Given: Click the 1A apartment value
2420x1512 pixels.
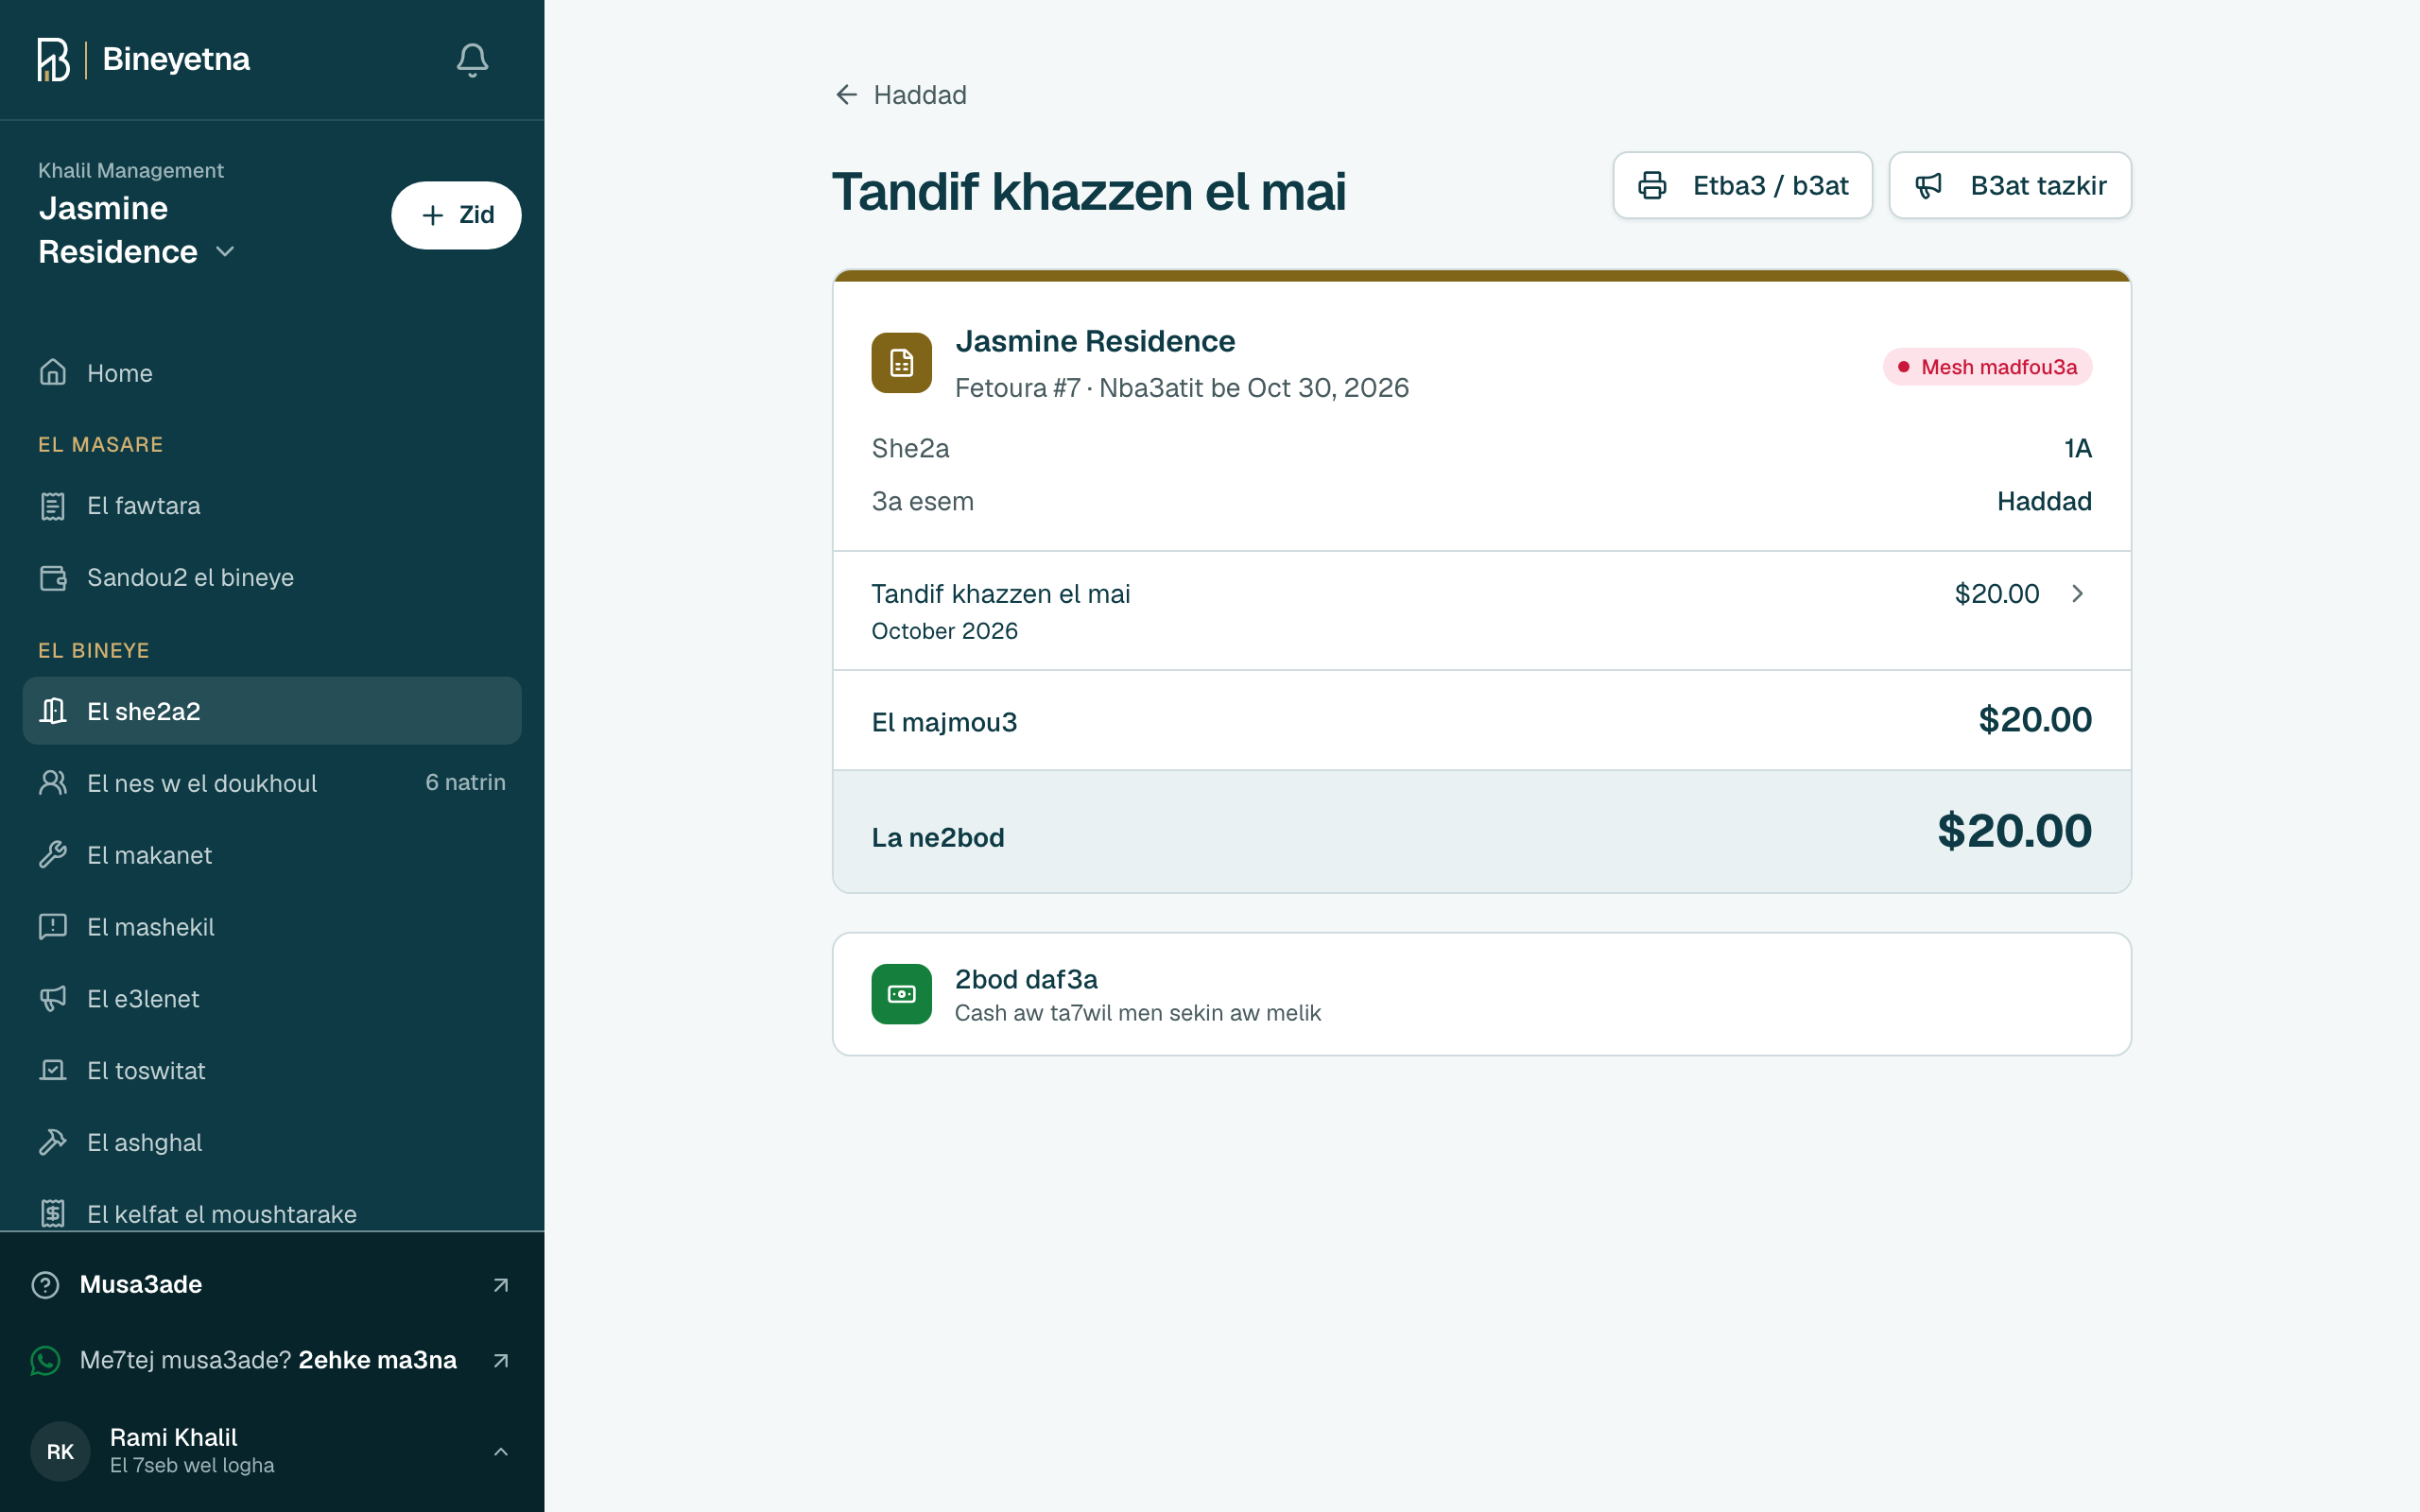Looking at the screenshot, I should [2077, 448].
